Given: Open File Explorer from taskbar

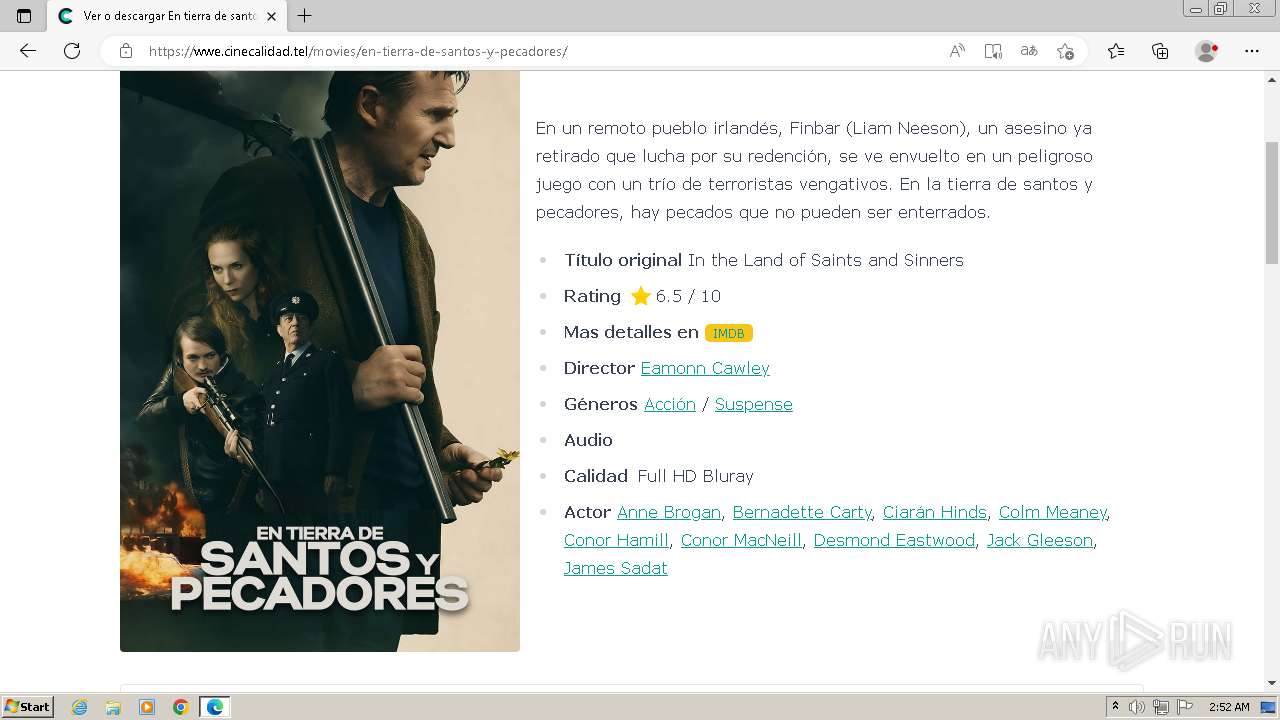Looking at the screenshot, I should pos(113,707).
